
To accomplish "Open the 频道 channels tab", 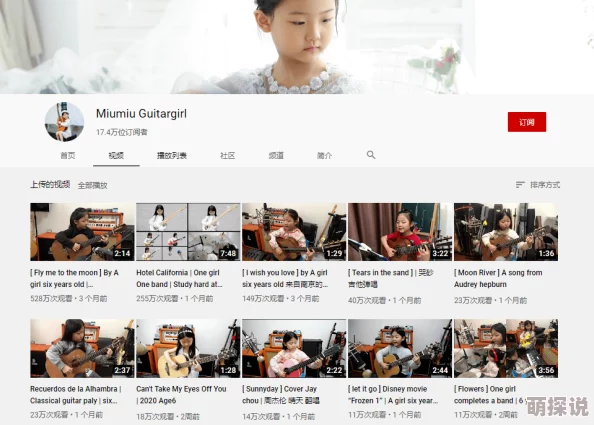I will point(276,155).
